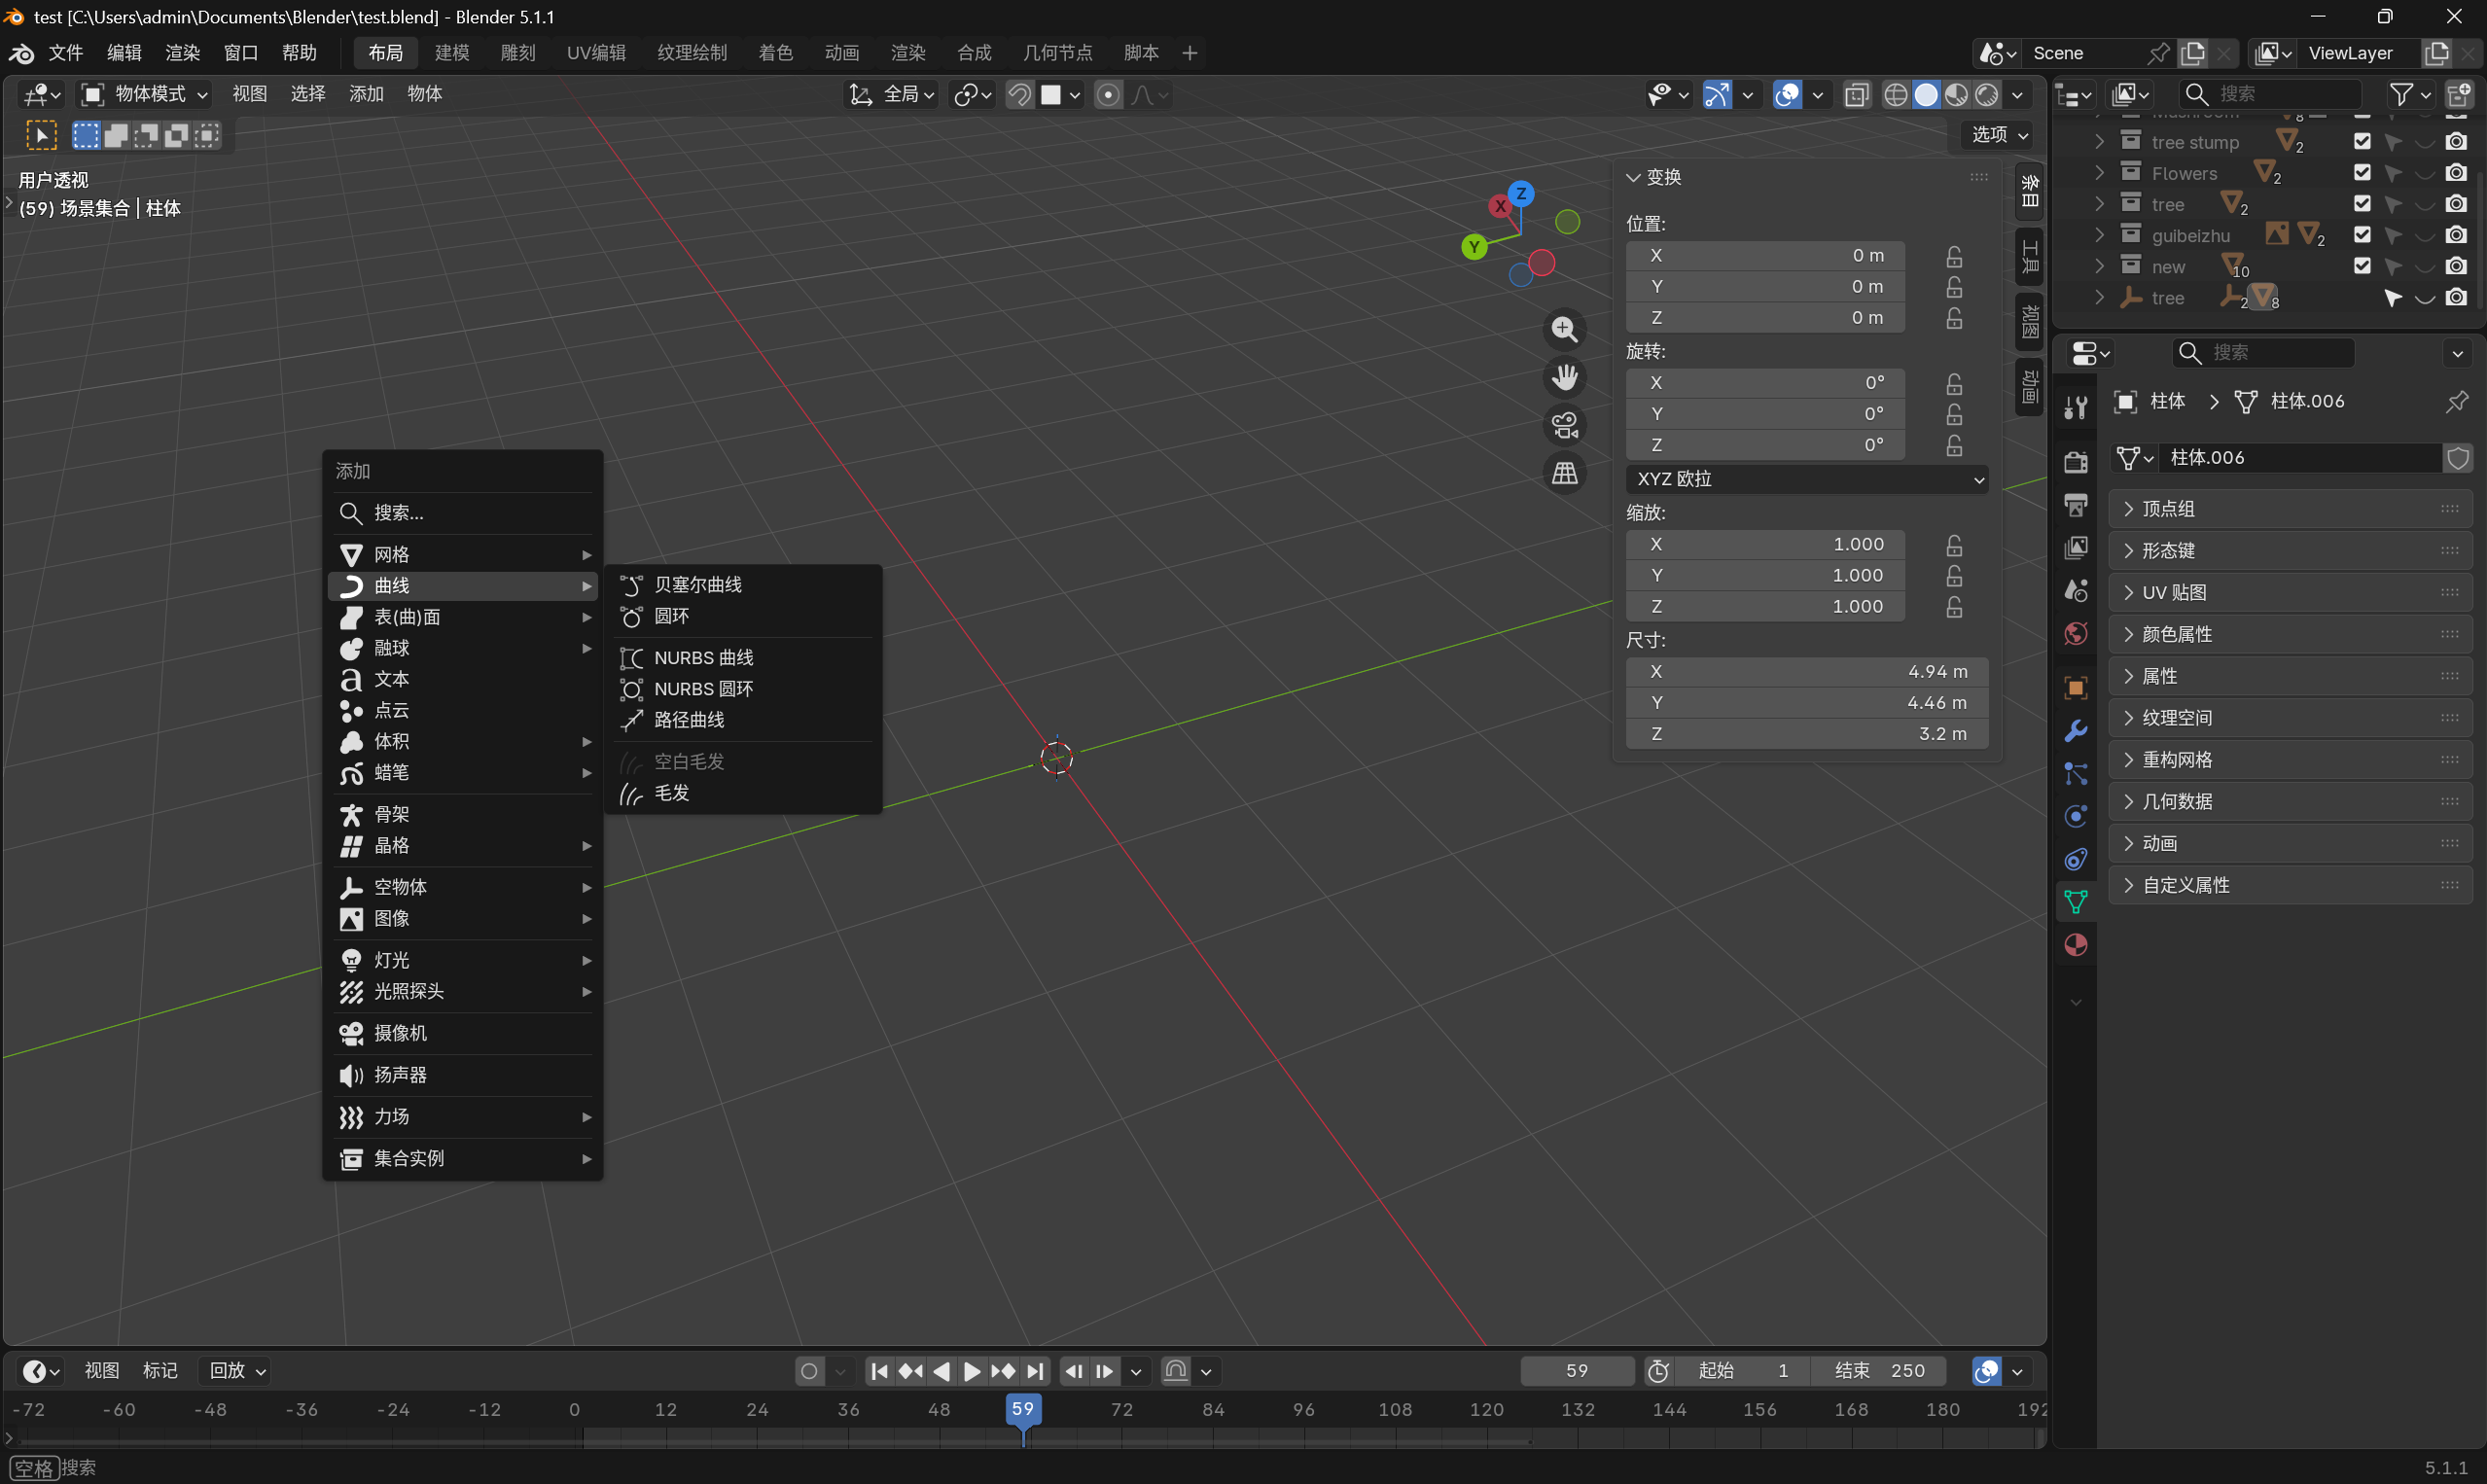2487x1484 pixels.
Task: Toggle X-ray display in viewport header
Action: tap(1856, 94)
